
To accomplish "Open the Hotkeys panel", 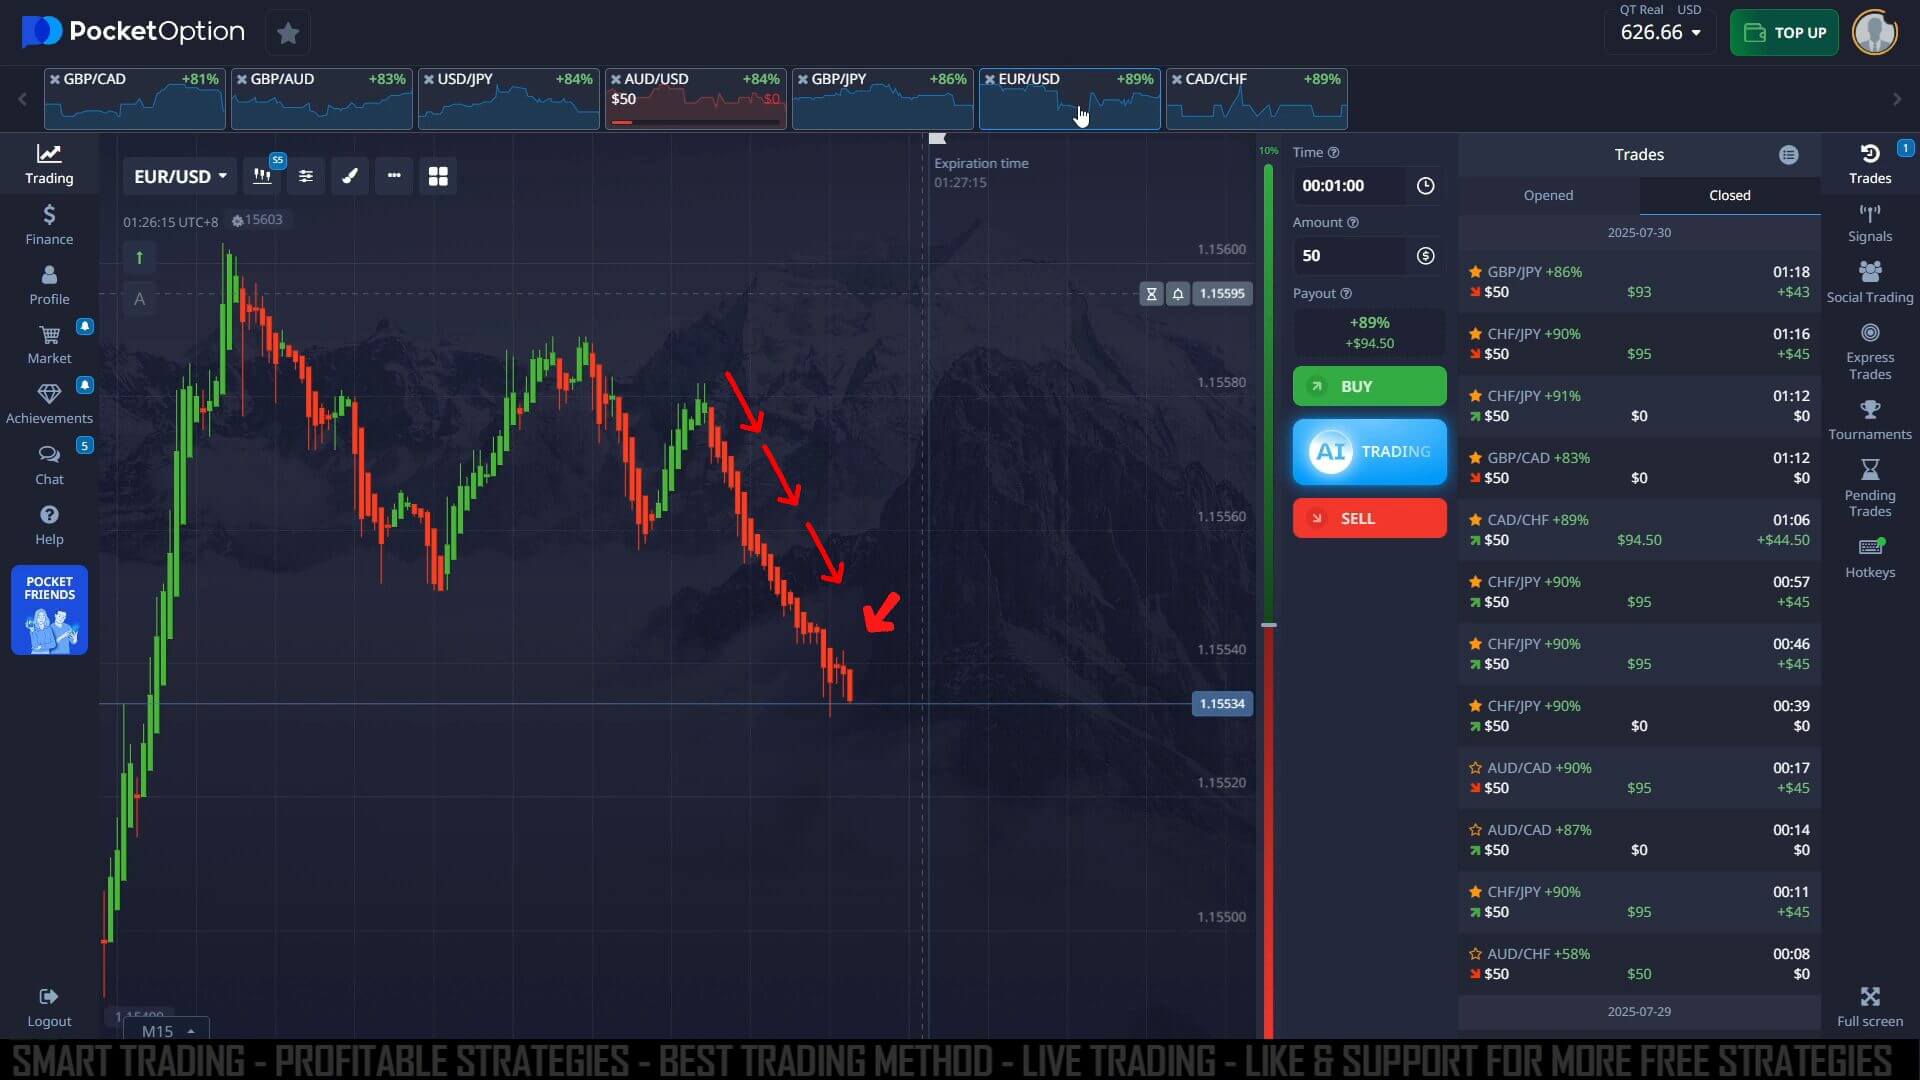I will tap(1870, 558).
